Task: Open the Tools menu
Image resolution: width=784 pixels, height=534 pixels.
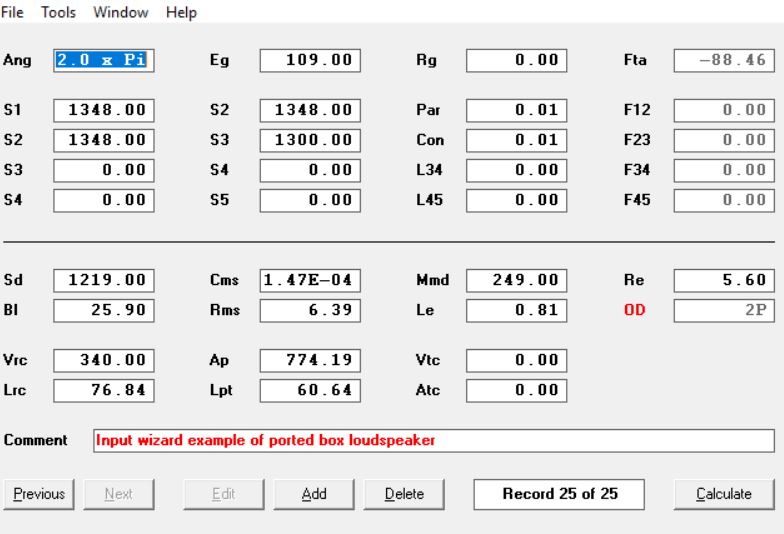Action: pyautogui.click(x=58, y=12)
